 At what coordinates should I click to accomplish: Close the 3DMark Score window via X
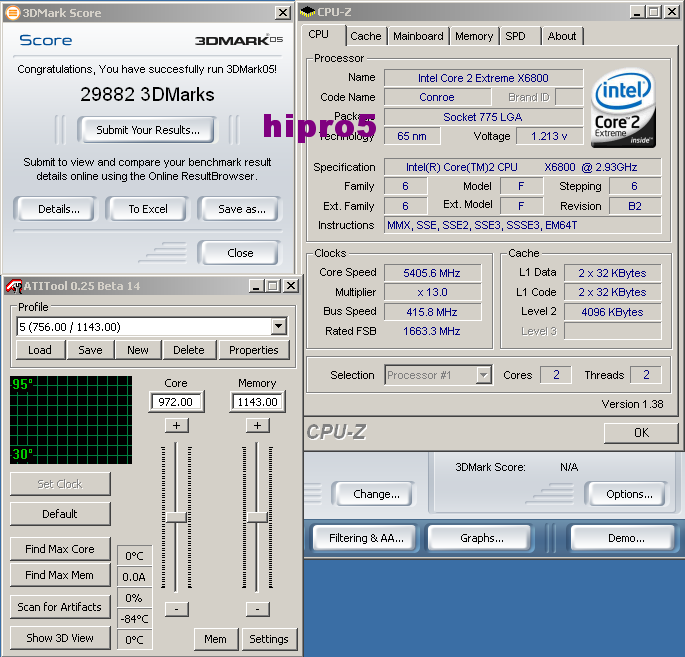point(283,13)
